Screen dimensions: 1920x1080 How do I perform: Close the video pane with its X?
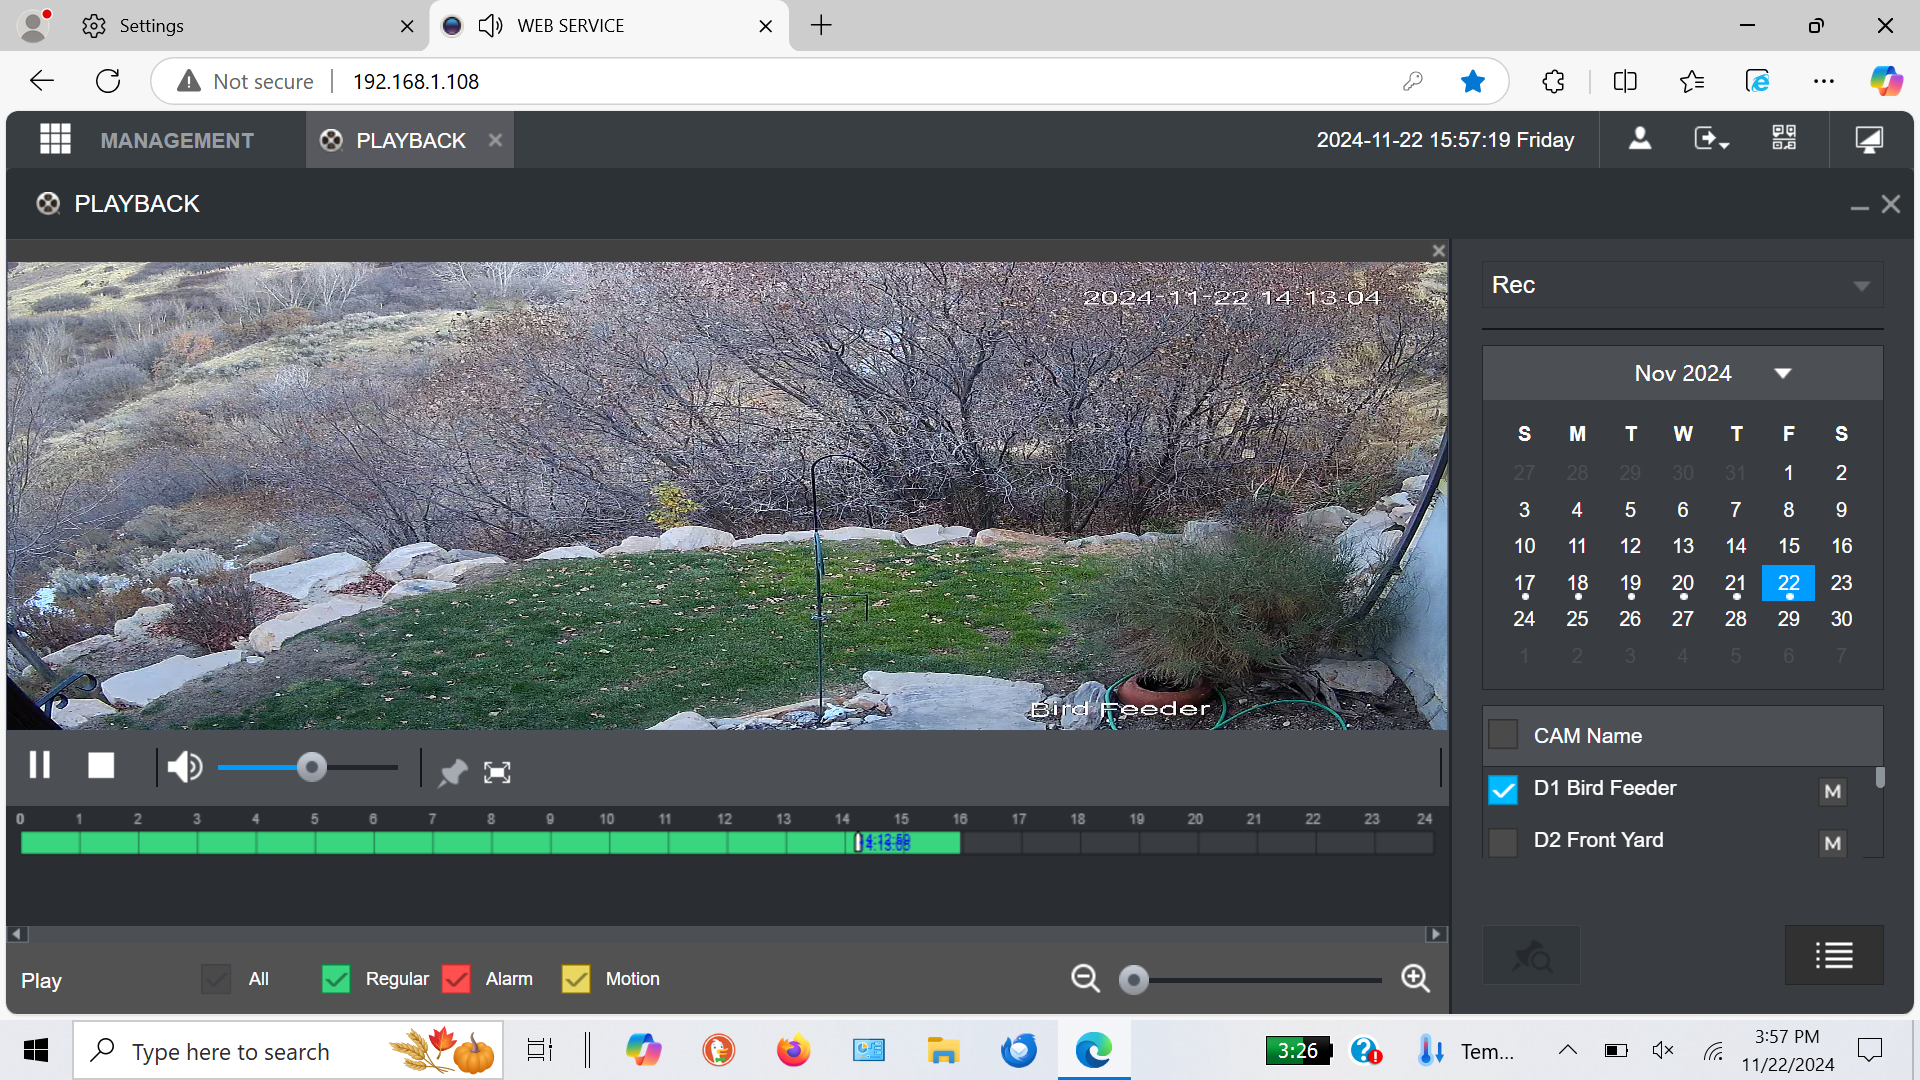tap(1439, 251)
